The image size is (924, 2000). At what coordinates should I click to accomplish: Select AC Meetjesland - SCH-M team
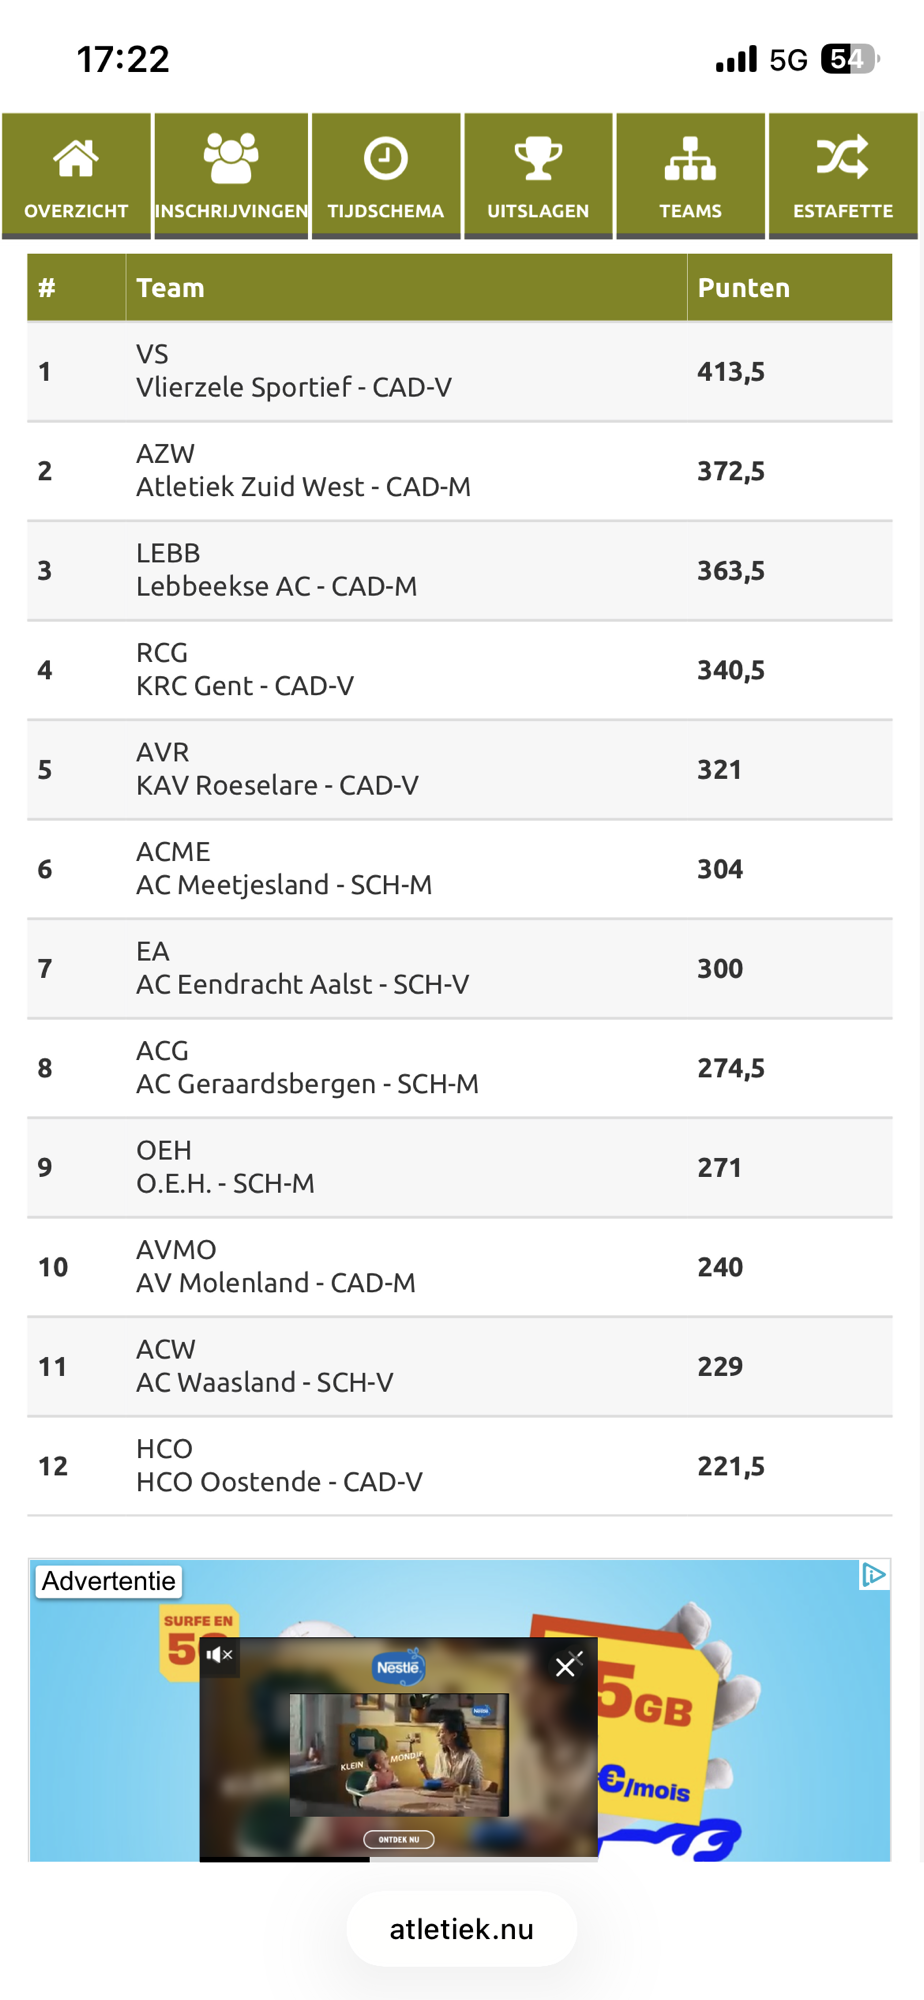point(459,869)
